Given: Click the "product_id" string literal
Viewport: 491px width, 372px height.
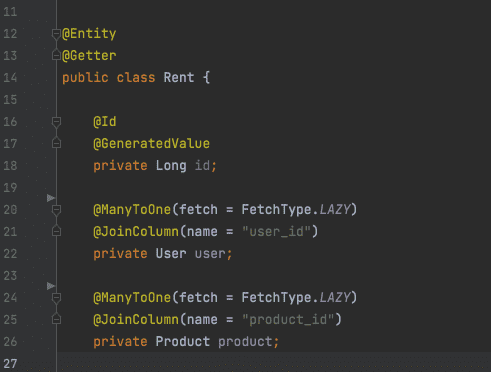Looking at the screenshot, I should [x=288, y=320].
